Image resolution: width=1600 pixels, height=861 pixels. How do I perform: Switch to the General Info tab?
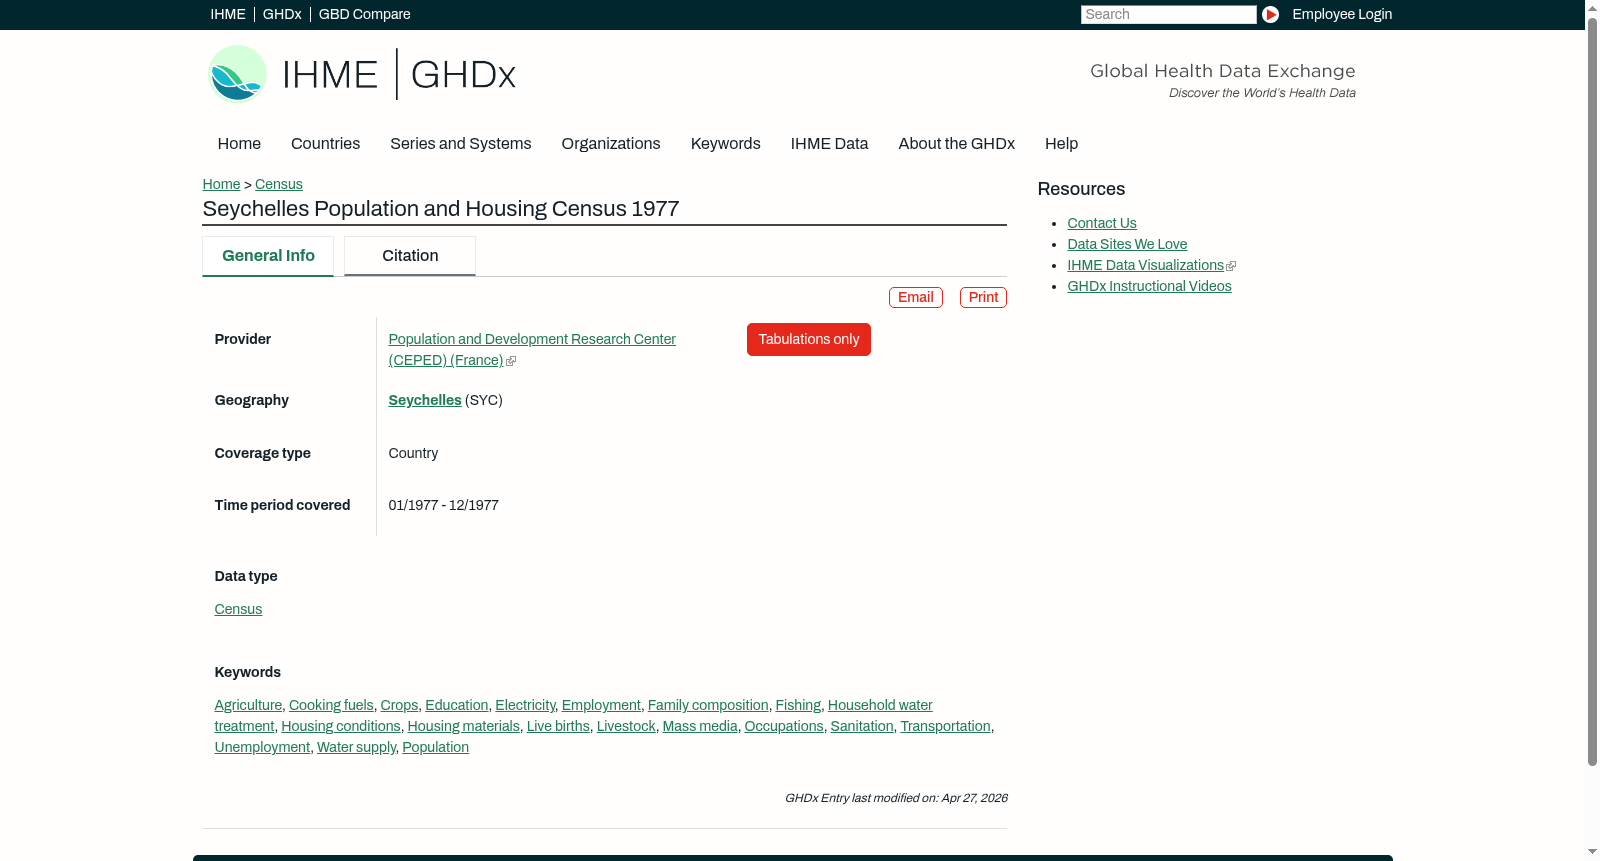(x=268, y=256)
